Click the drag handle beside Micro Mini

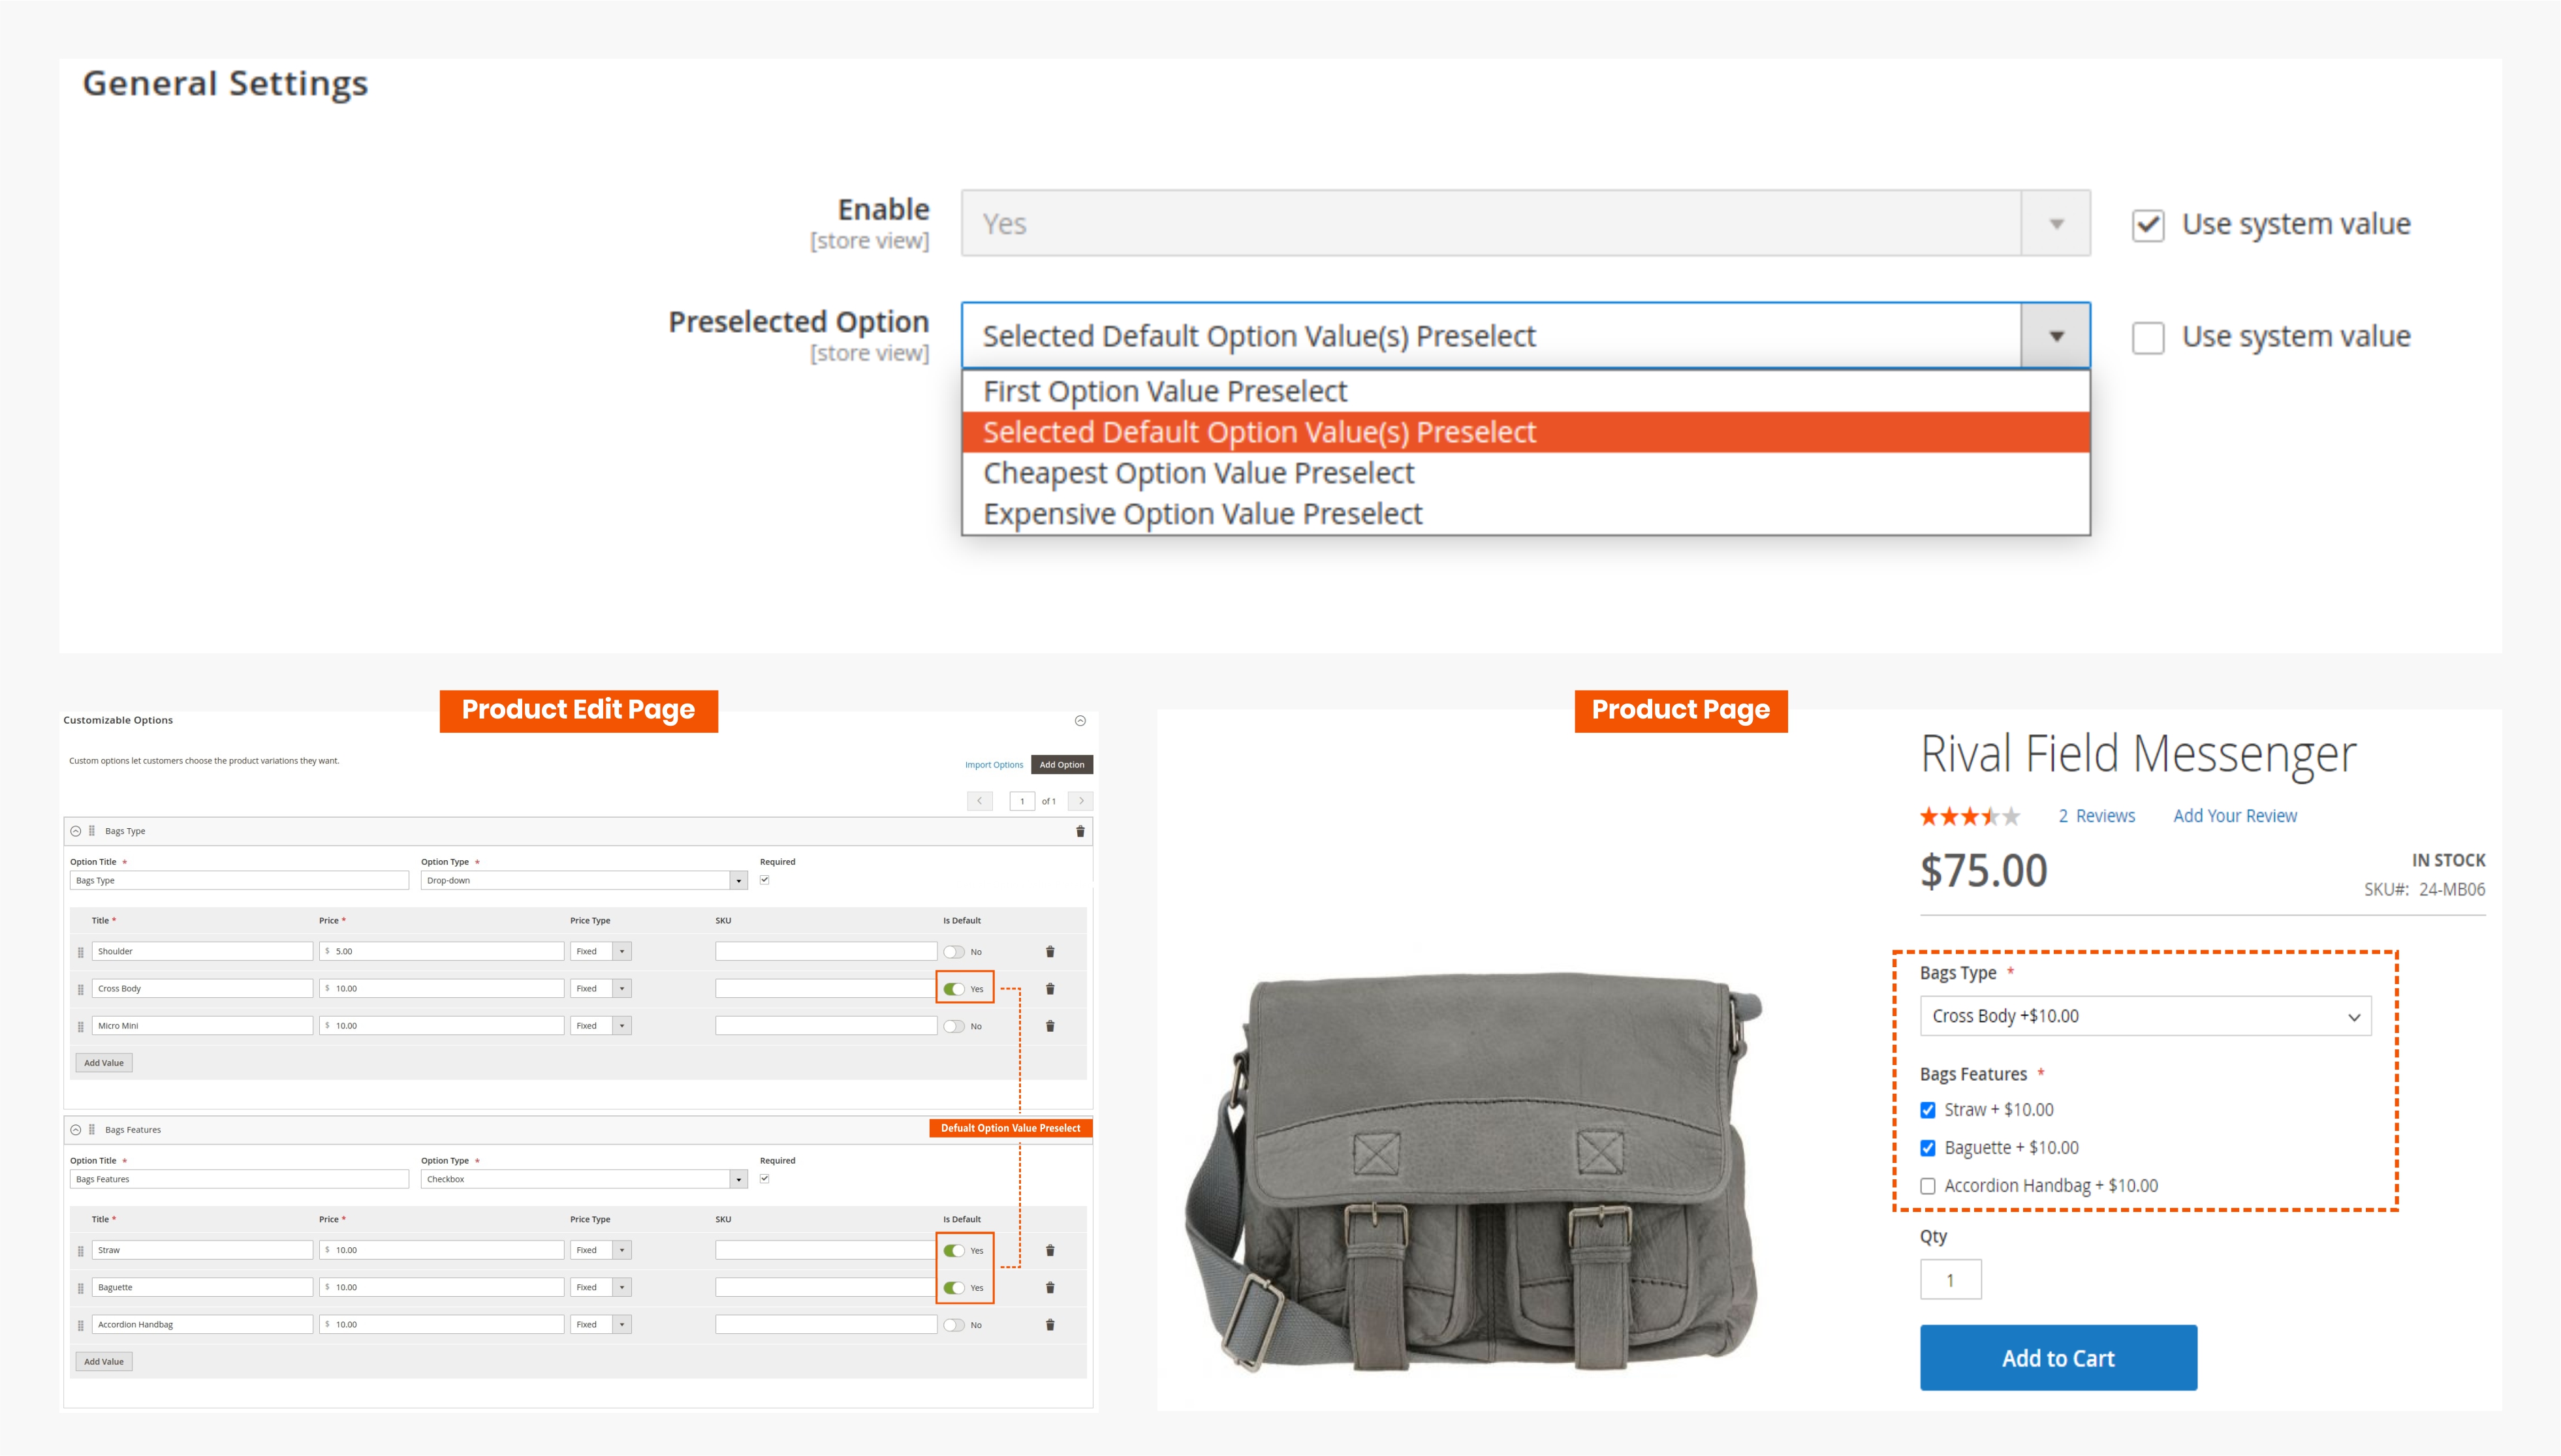point(81,1026)
